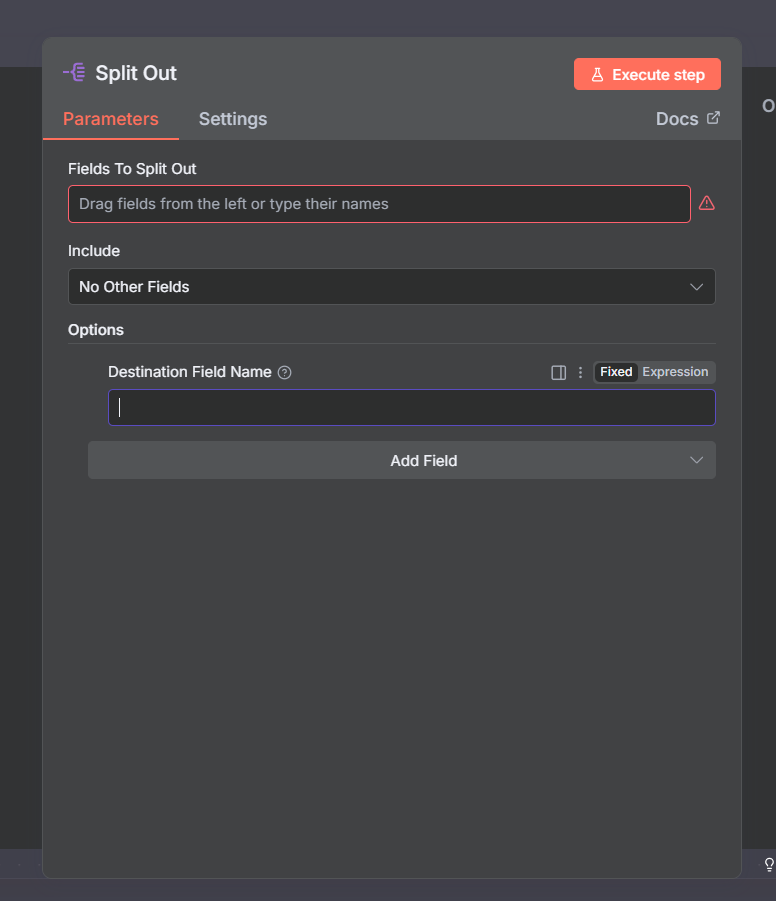Click the Fields To Split Out input

[379, 204]
